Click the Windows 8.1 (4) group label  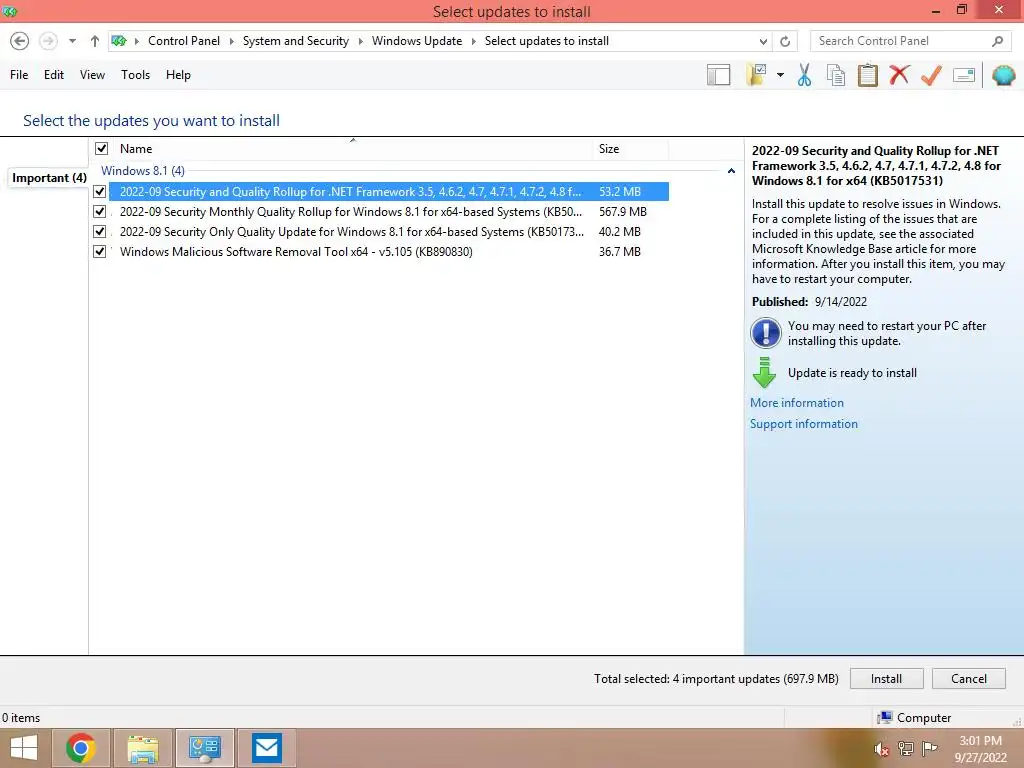(143, 171)
